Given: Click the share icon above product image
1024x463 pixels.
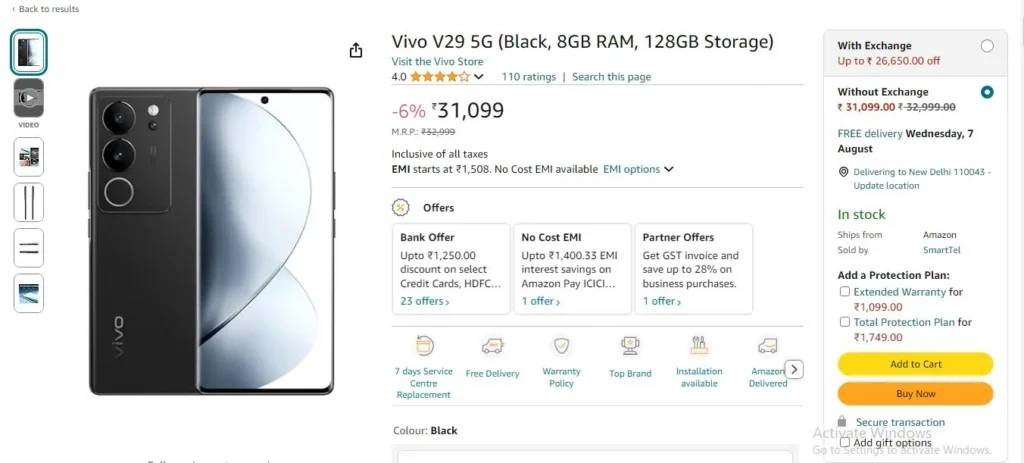Looking at the screenshot, I should [x=355, y=50].
